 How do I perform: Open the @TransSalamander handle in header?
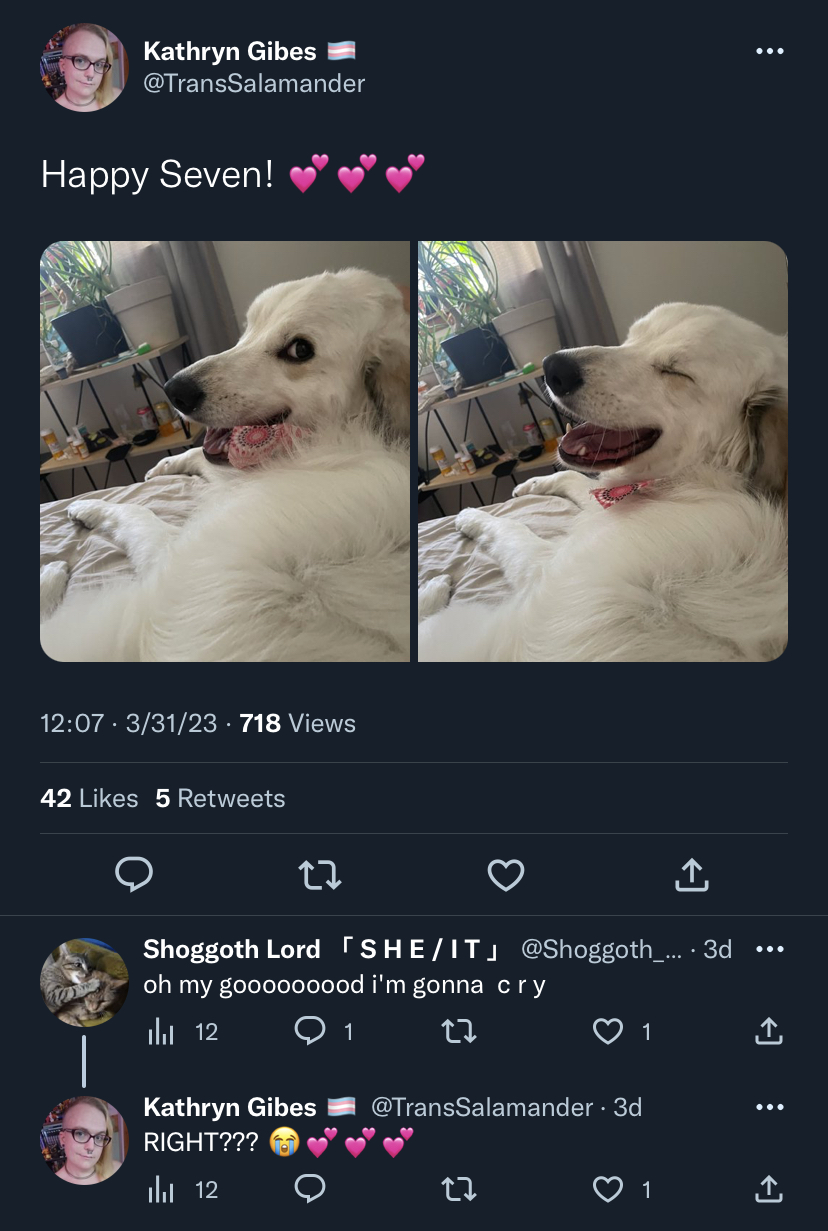254,84
